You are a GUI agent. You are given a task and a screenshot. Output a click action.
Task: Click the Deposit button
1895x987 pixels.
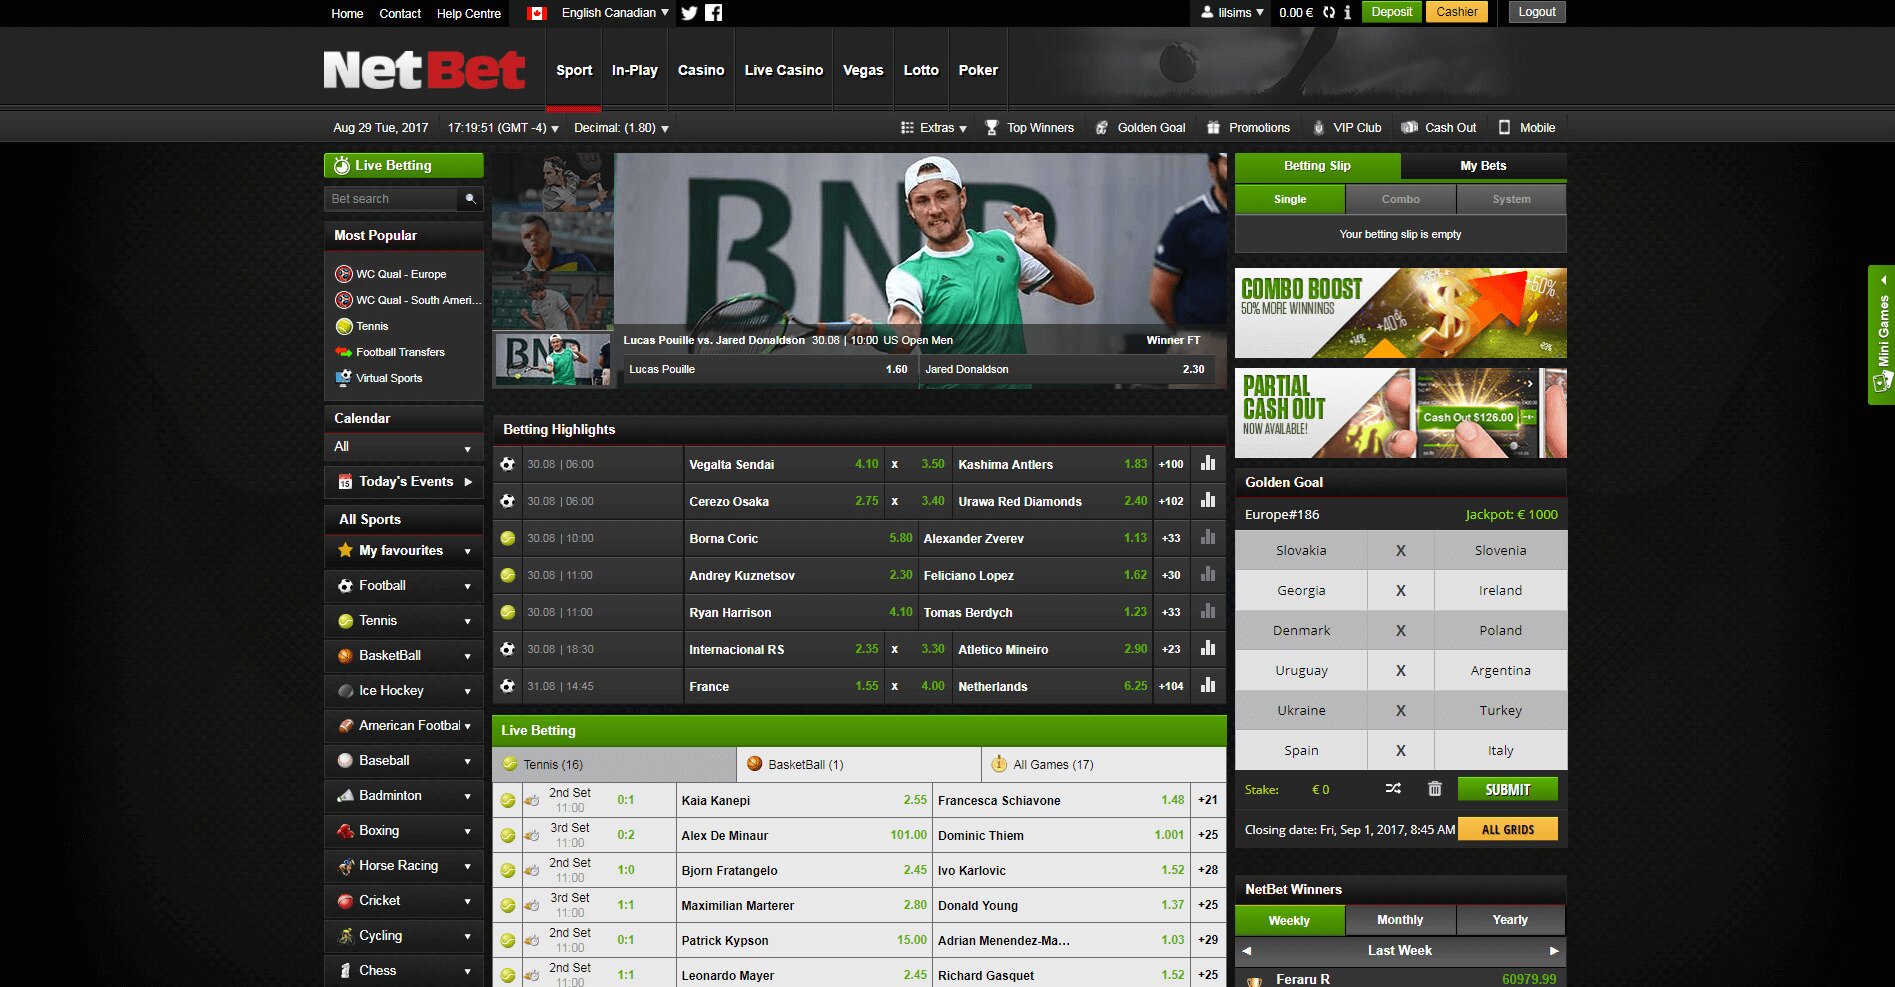[x=1391, y=13]
